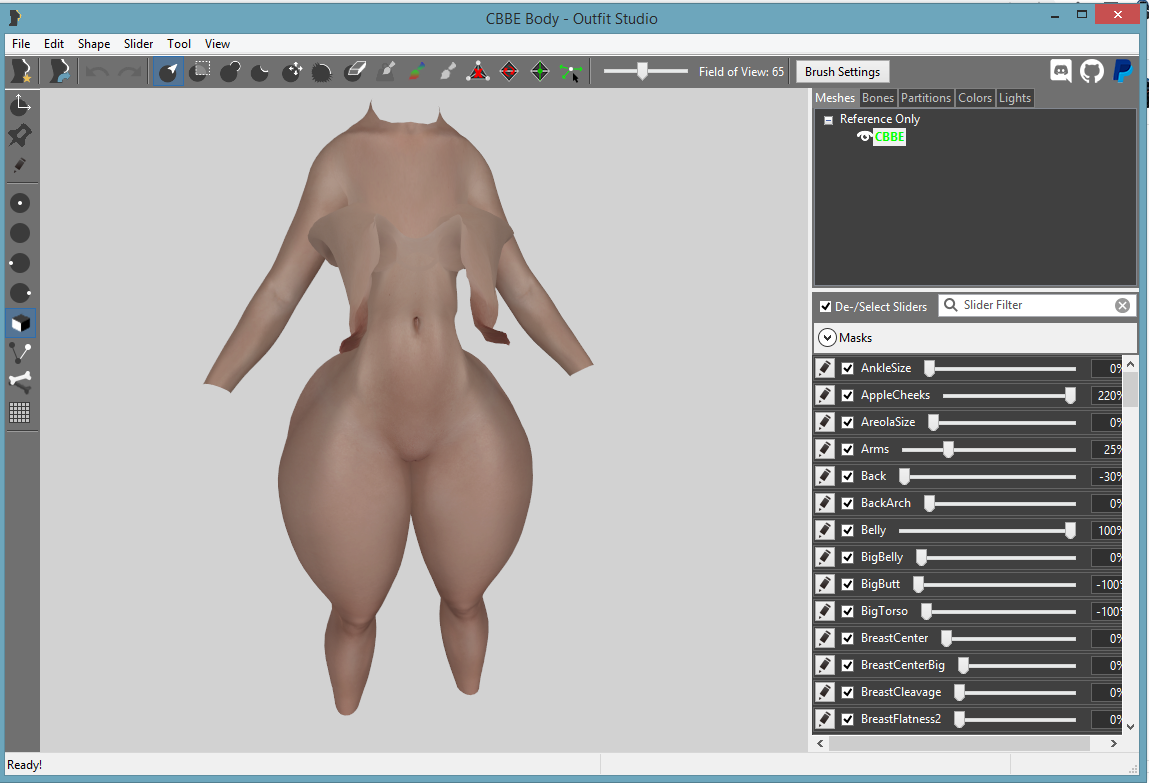Collapse the Reference Only tree node
The height and width of the screenshot is (783, 1149).
point(829,120)
